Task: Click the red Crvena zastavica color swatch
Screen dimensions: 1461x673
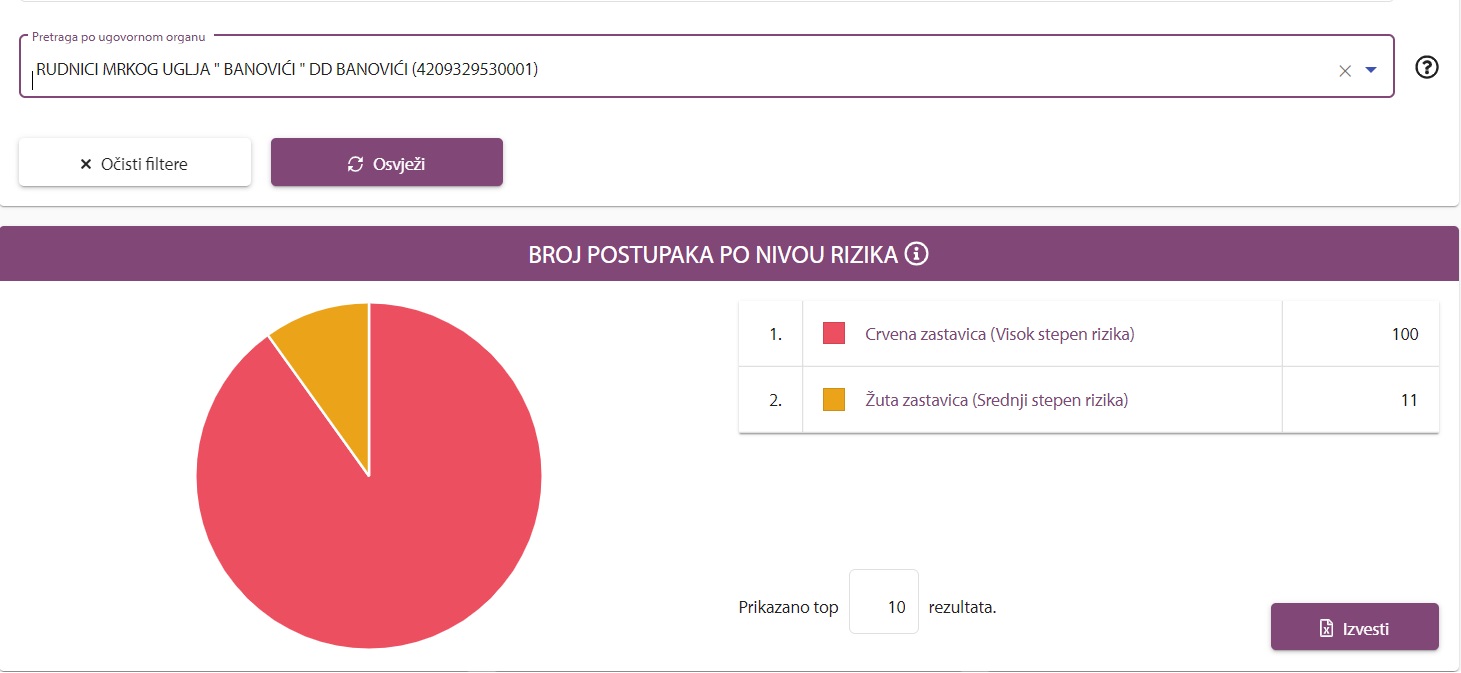Action: click(x=834, y=334)
